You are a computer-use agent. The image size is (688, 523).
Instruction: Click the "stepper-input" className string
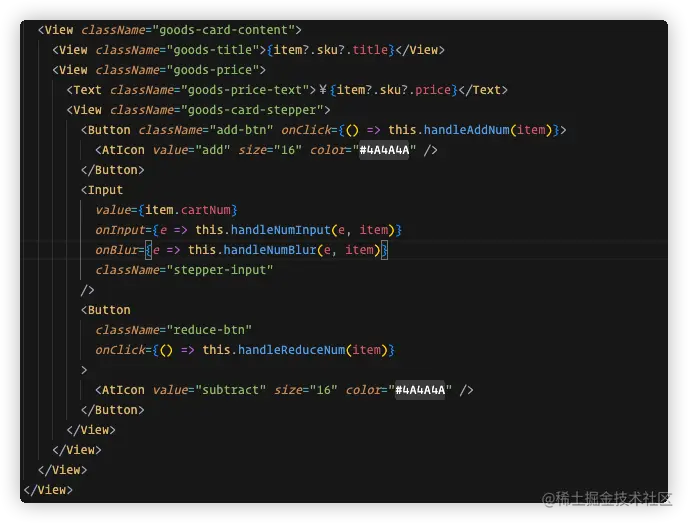pos(220,270)
